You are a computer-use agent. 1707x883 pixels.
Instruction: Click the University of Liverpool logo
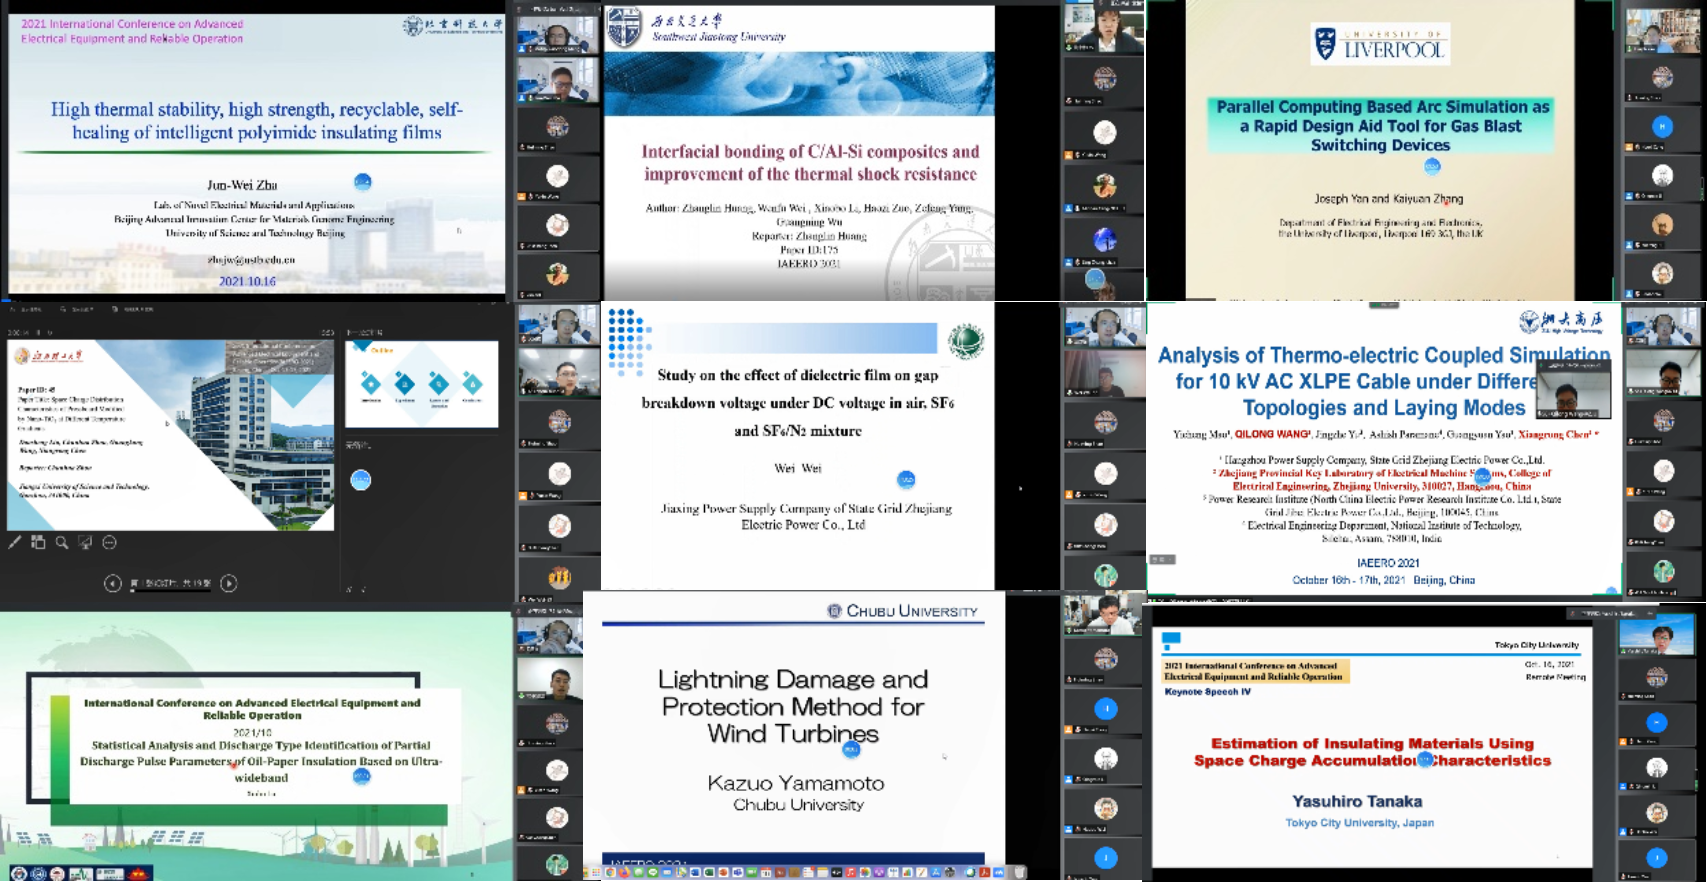pyautogui.click(x=1379, y=45)
